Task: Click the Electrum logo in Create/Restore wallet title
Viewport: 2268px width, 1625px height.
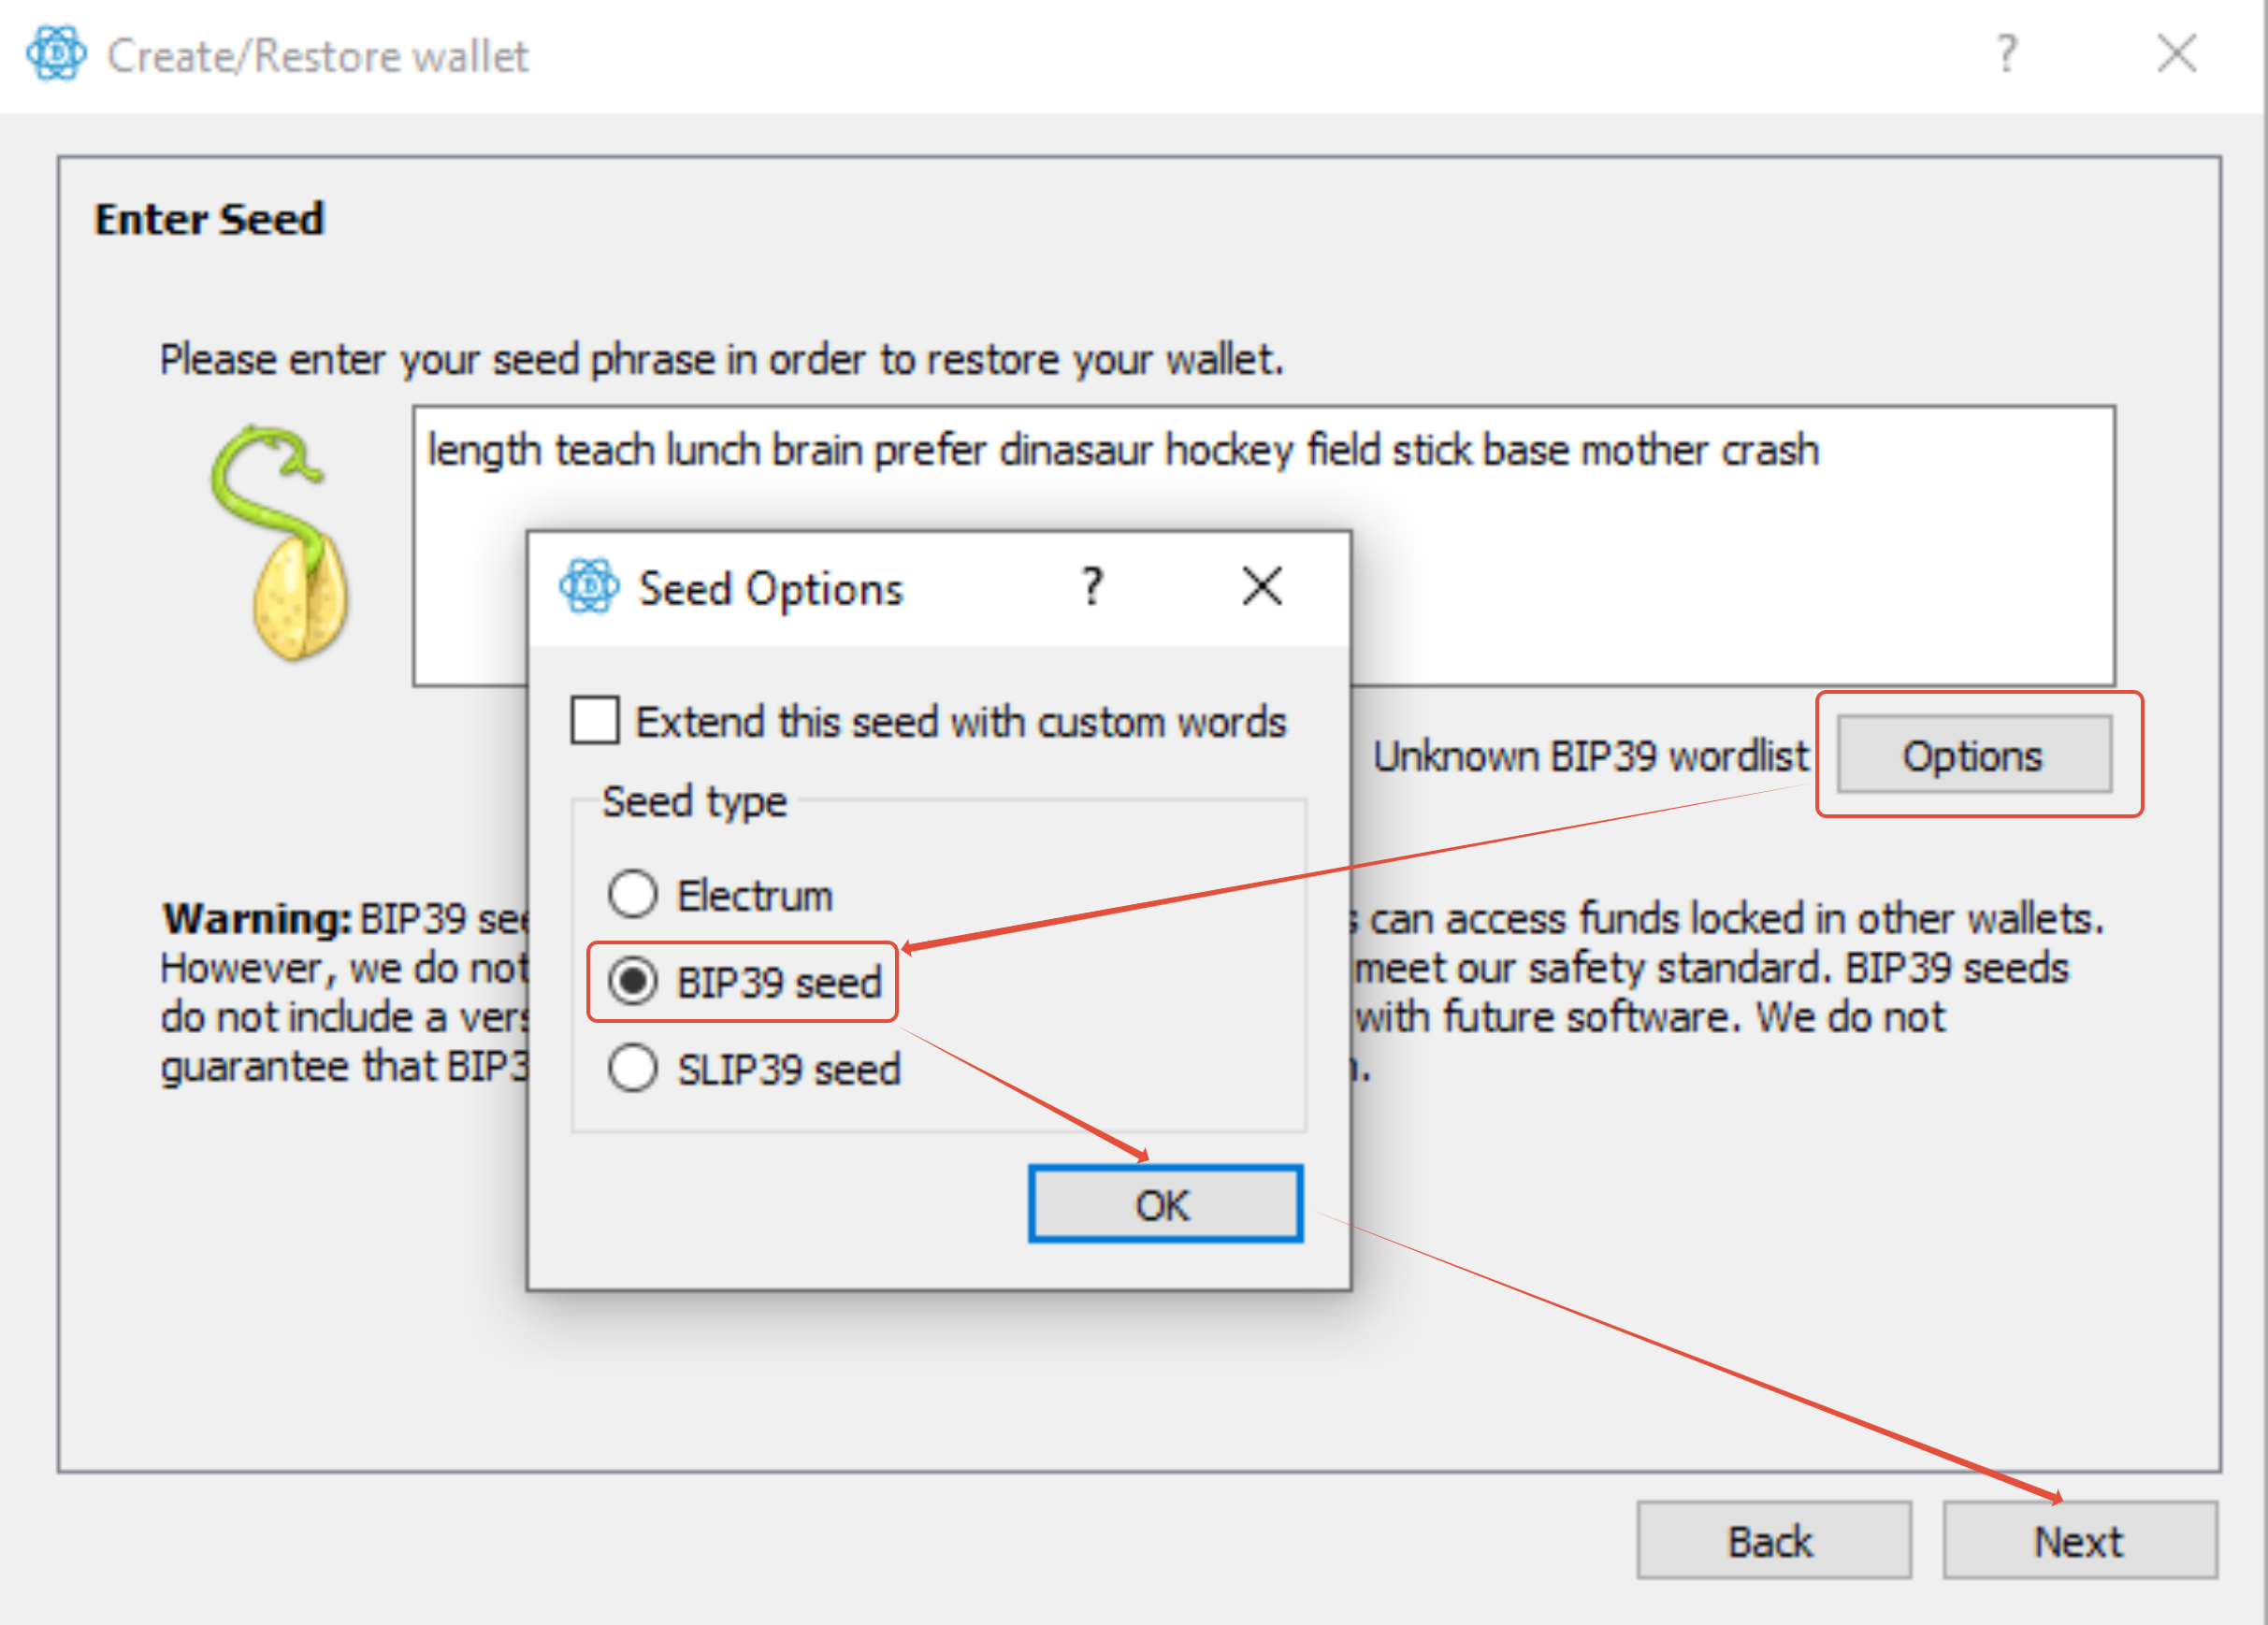Action: coord(56,54)
